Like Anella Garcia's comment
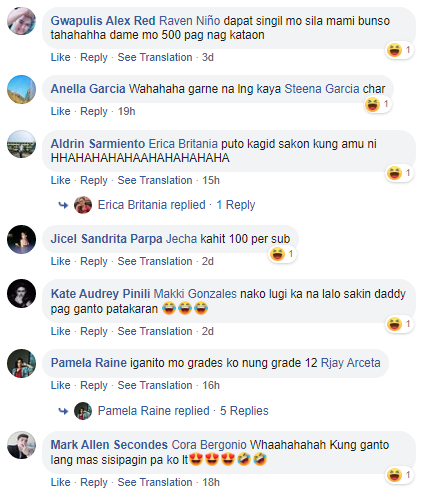Viewport: 441px width, 492px height. click(x=60, y=111)
